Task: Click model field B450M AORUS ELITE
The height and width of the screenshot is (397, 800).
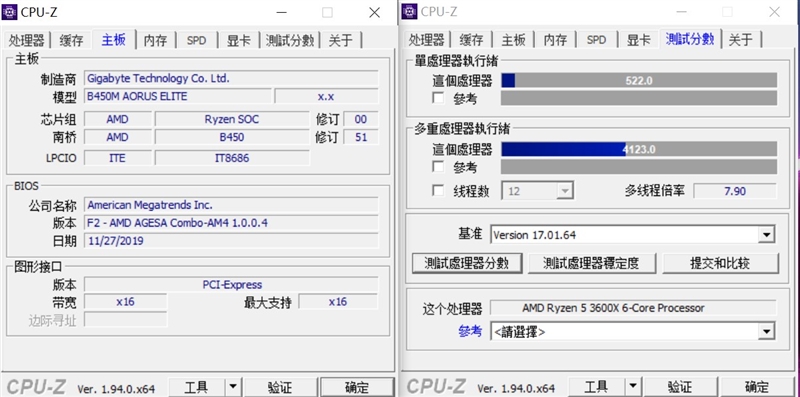Action: [x=178, y=96]
